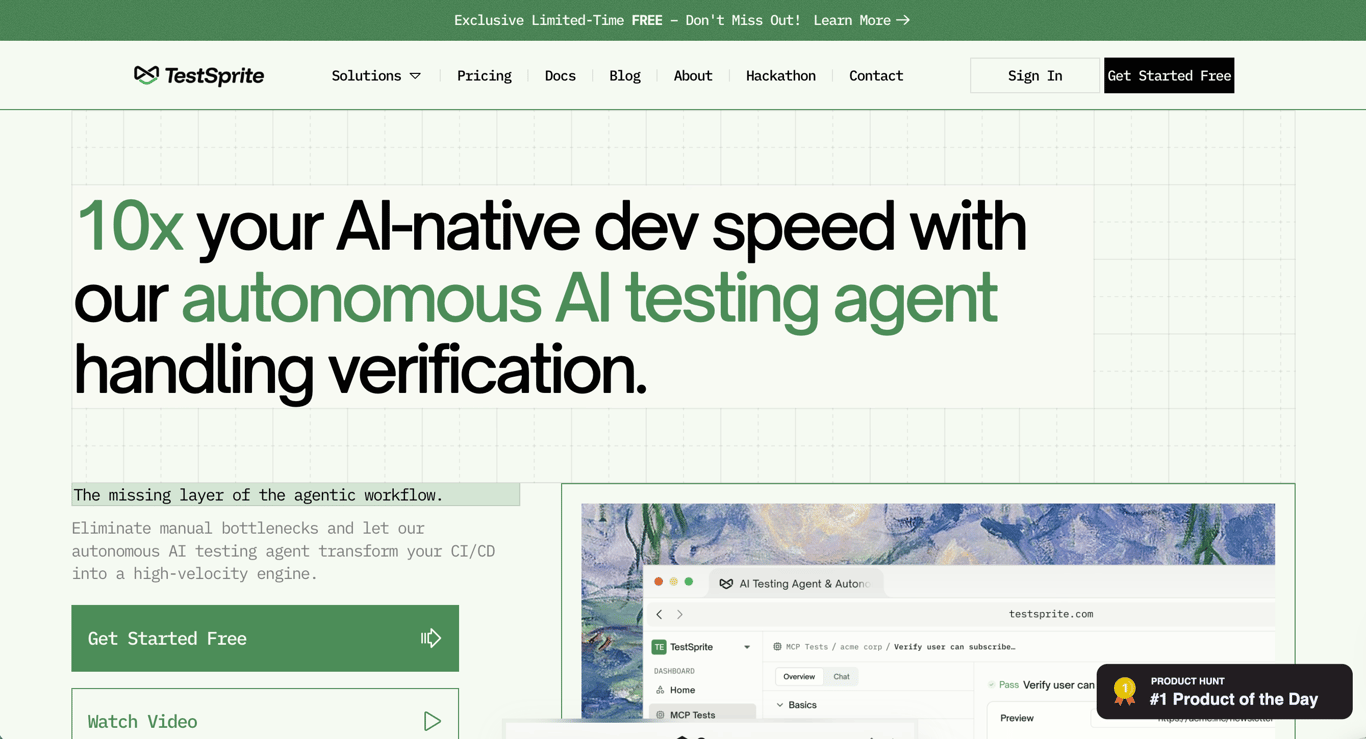1366x739 pixels.
Task: Open the TestSprite workspace dropdown arrow
Action: (747, 647)
